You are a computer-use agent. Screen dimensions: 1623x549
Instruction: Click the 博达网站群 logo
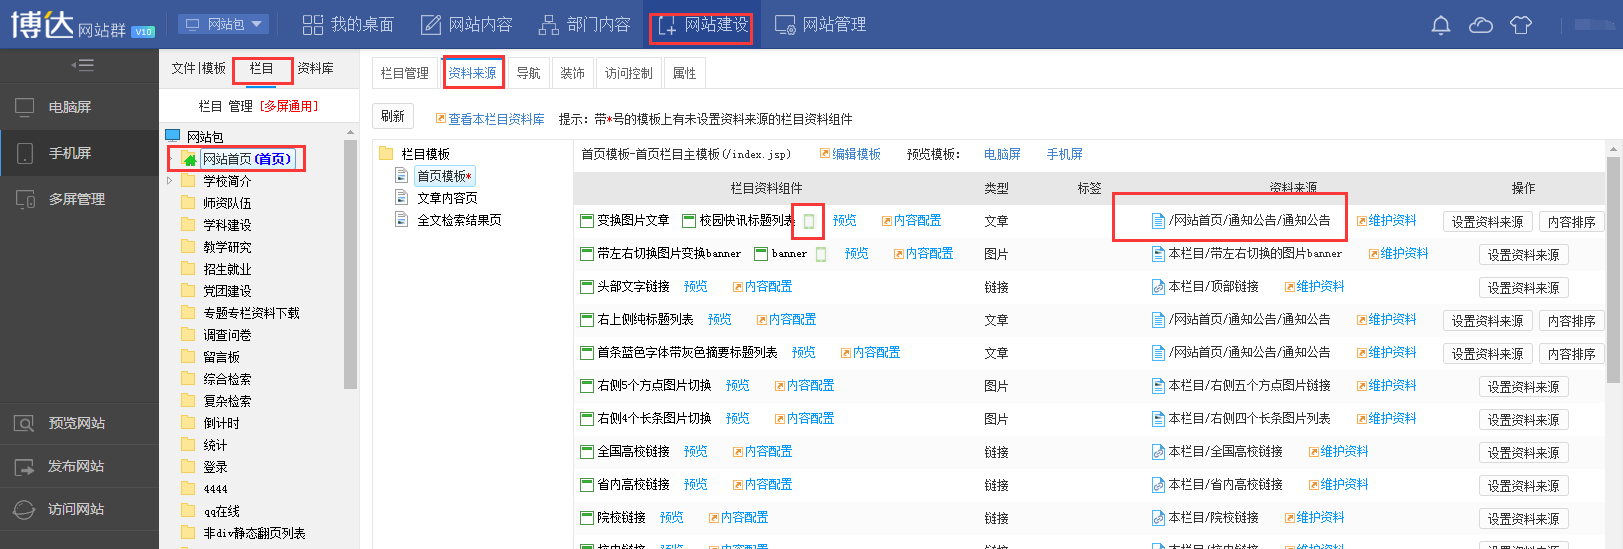pos(82,24)
